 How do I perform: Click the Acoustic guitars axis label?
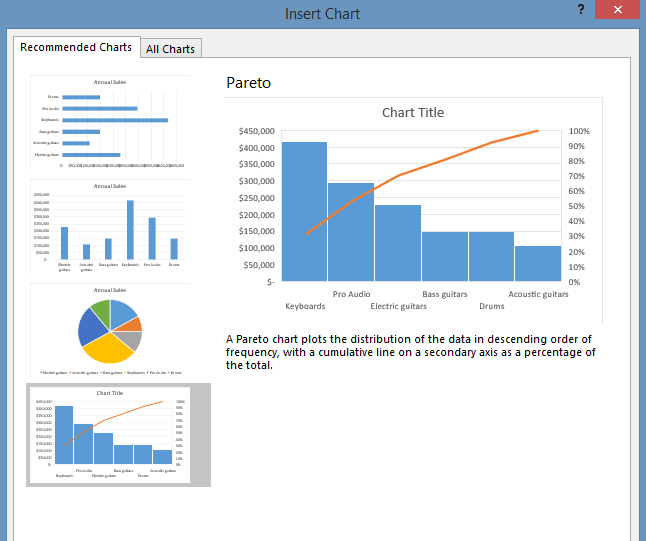tap(538, 294)
